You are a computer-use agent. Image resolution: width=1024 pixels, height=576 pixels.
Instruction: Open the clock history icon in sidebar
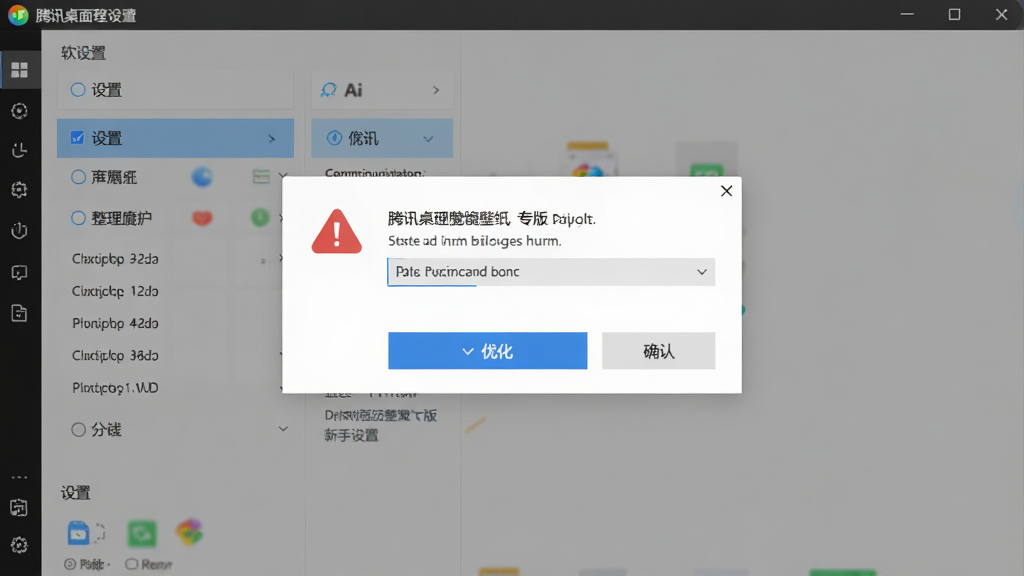point(20,150)
